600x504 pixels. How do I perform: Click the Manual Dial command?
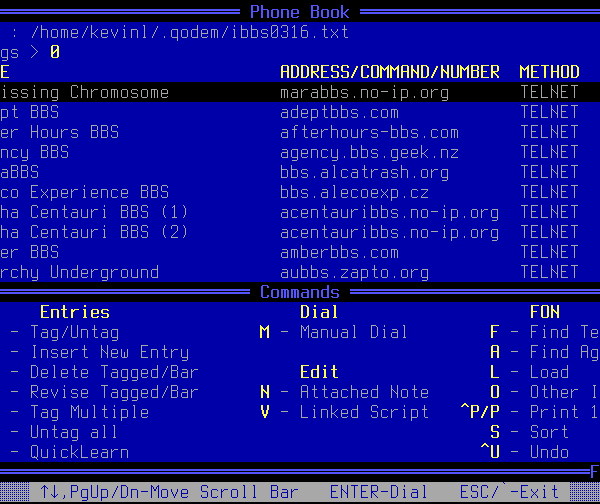pyautogui.click(x=354, y=332)
